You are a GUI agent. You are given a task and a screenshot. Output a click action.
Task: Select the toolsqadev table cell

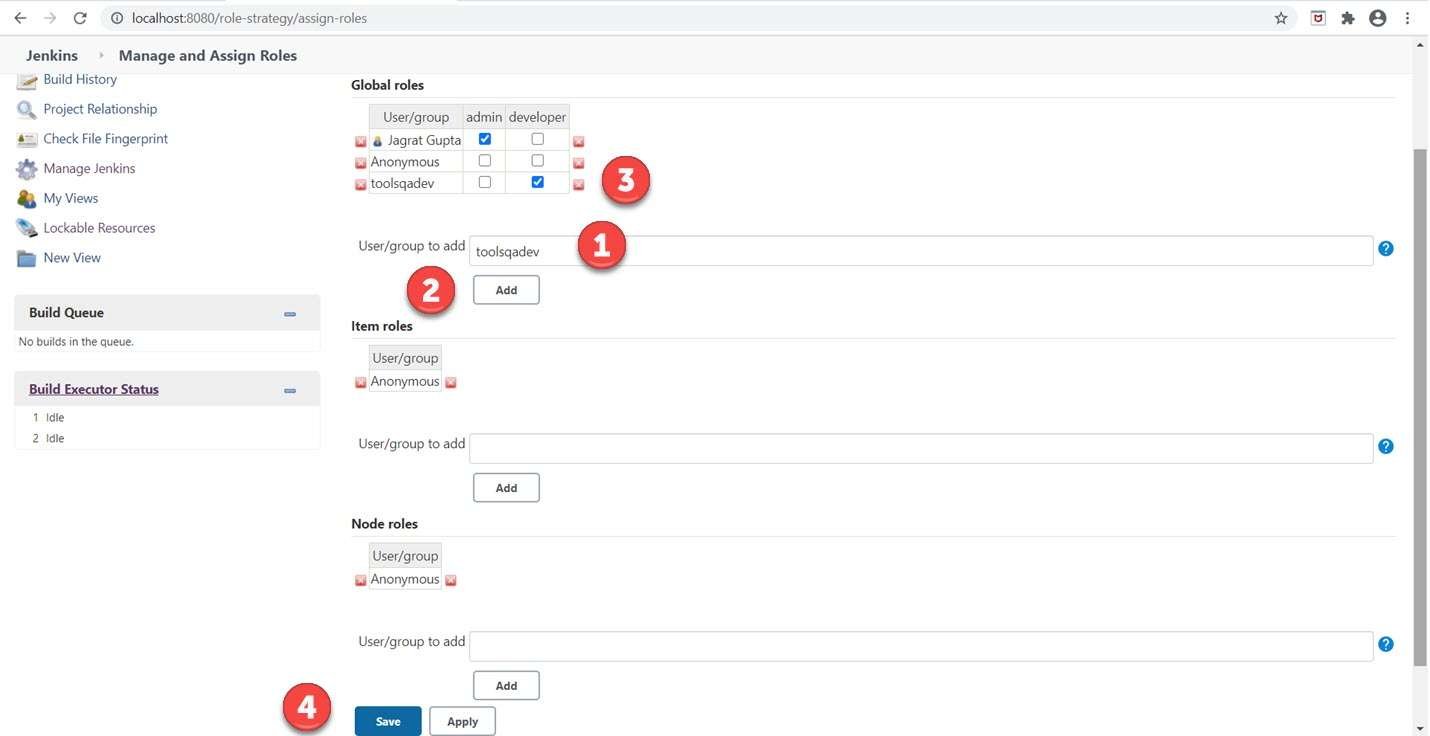coord(416,183)
